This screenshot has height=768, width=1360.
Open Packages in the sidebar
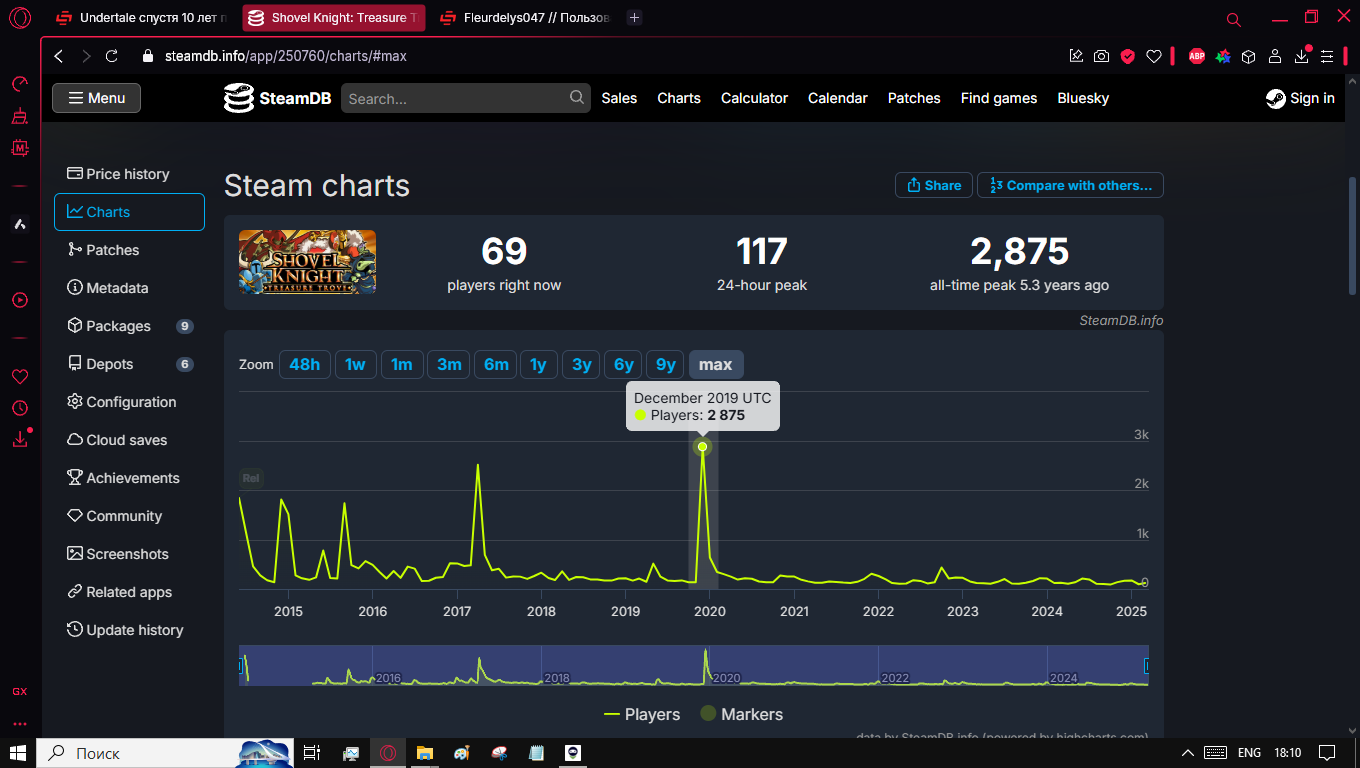pos(129,326)
